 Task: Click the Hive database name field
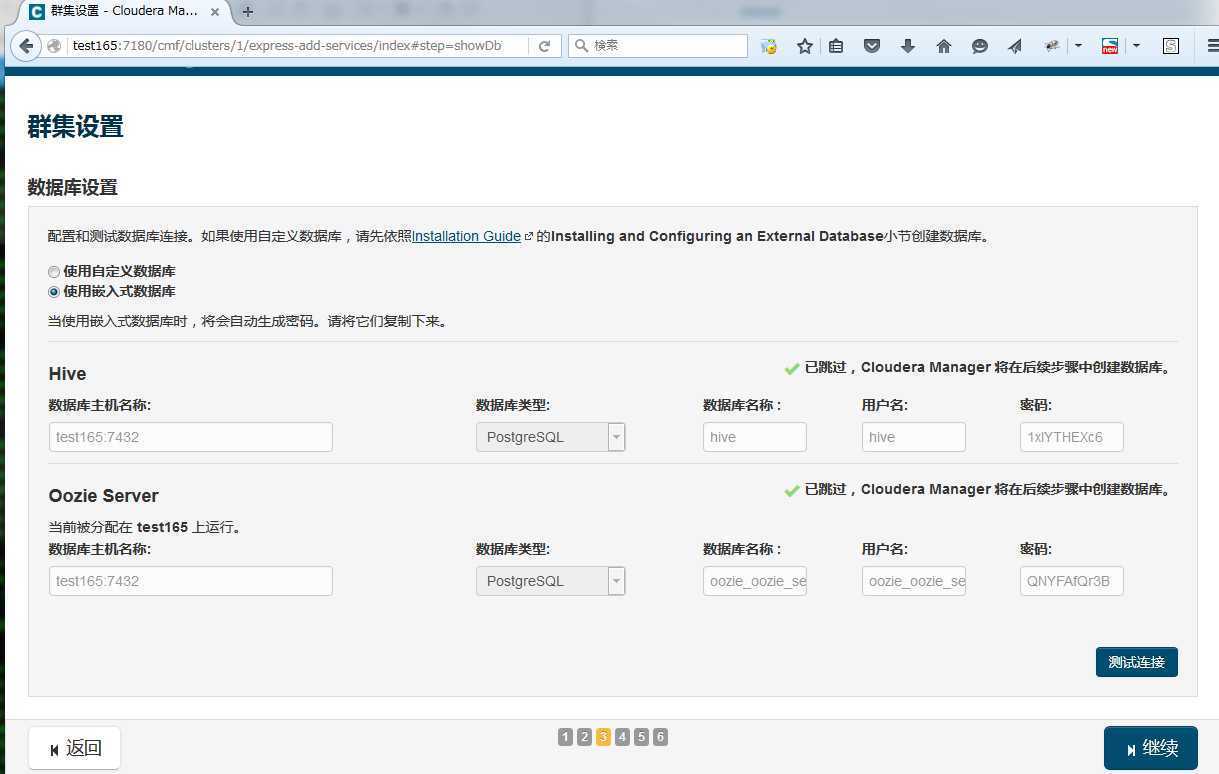pos(754,437)
